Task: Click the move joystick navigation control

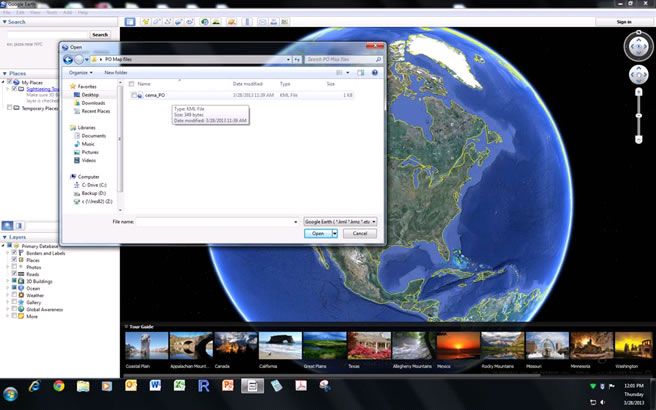Action: [x=638, y=76]
